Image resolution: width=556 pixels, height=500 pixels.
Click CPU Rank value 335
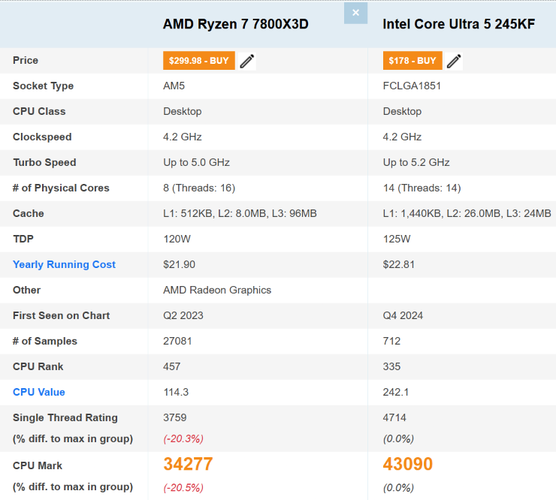pos(392,367)
